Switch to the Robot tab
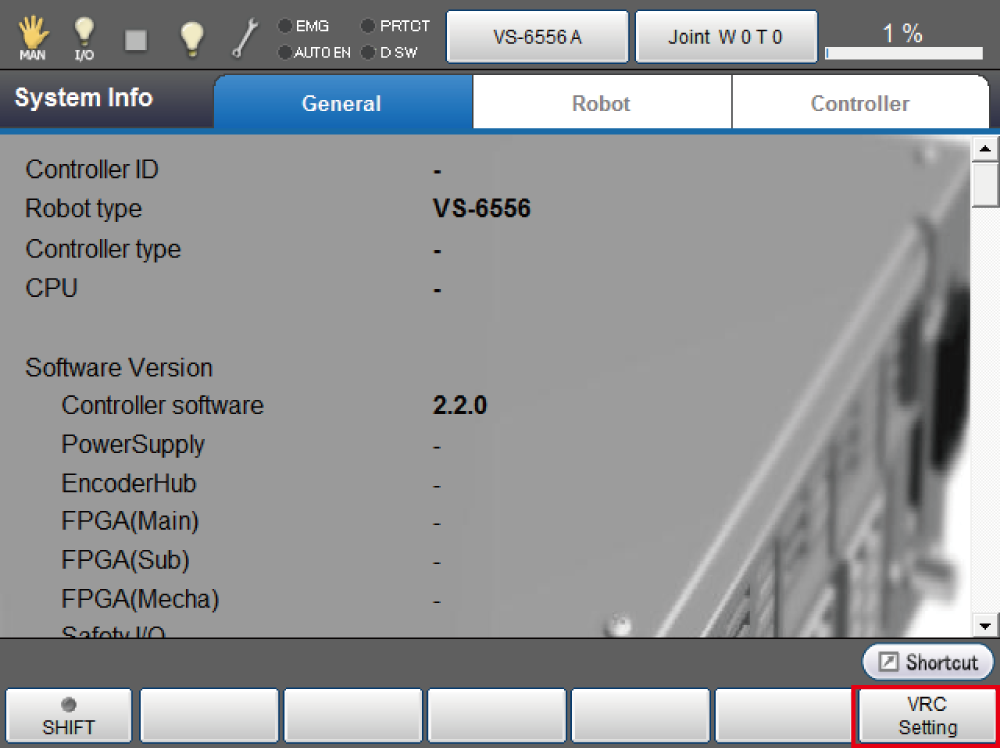1000x748 pixels. click(601, 103)
